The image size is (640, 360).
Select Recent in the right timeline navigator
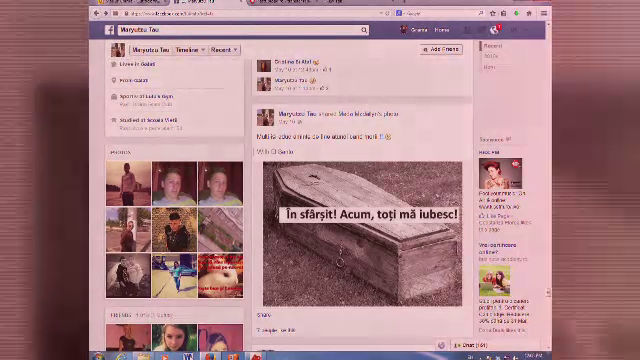pyautogui.click(x=493, y=46)
